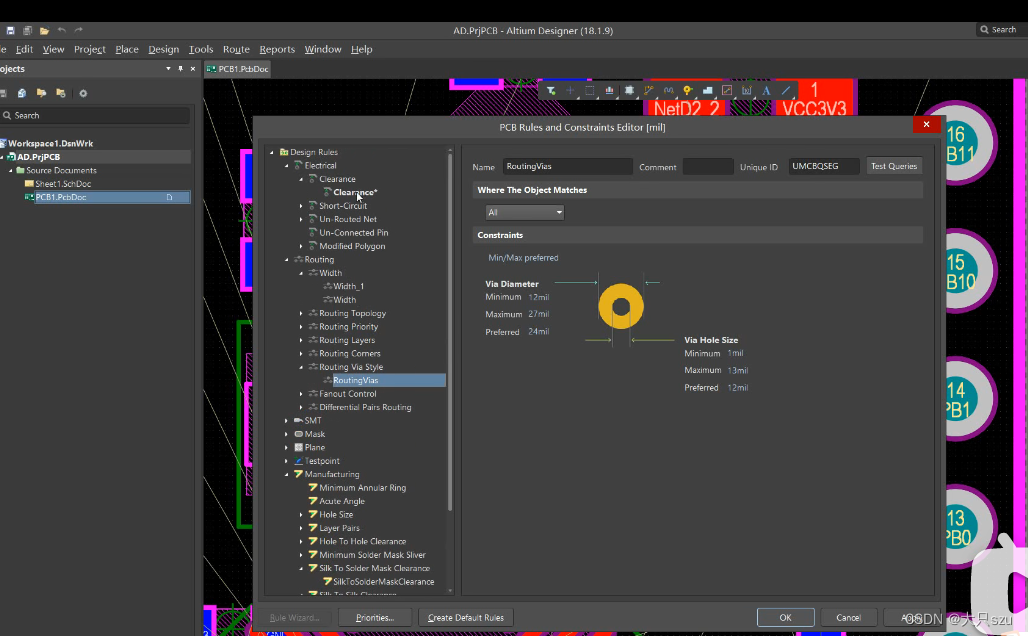Click the Comment input field
The image size is (1028, 636).
tap(708, 167)
